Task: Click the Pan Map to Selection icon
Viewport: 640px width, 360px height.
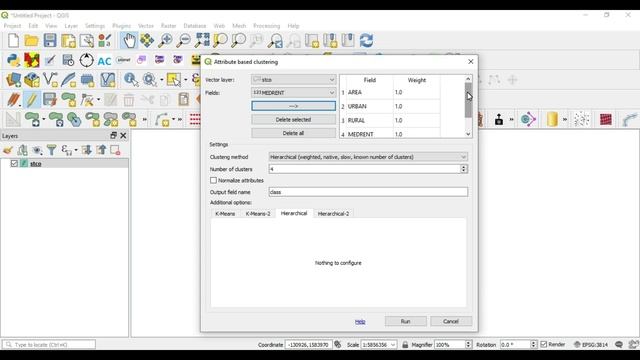Action: coord(147,40)
